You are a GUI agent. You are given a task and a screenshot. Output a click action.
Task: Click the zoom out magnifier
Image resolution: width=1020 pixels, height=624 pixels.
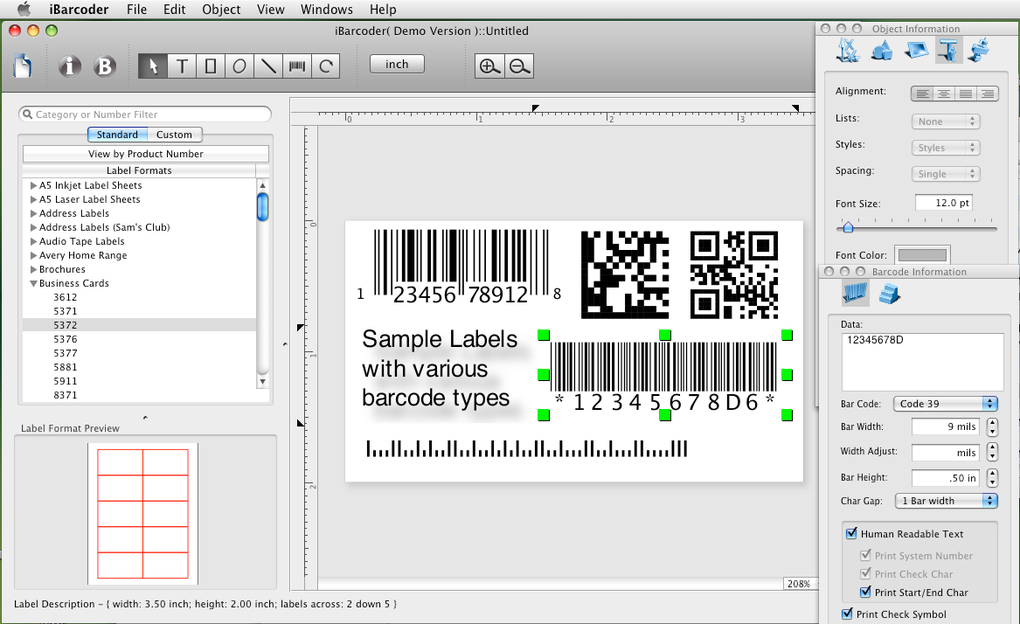[519, 66]
